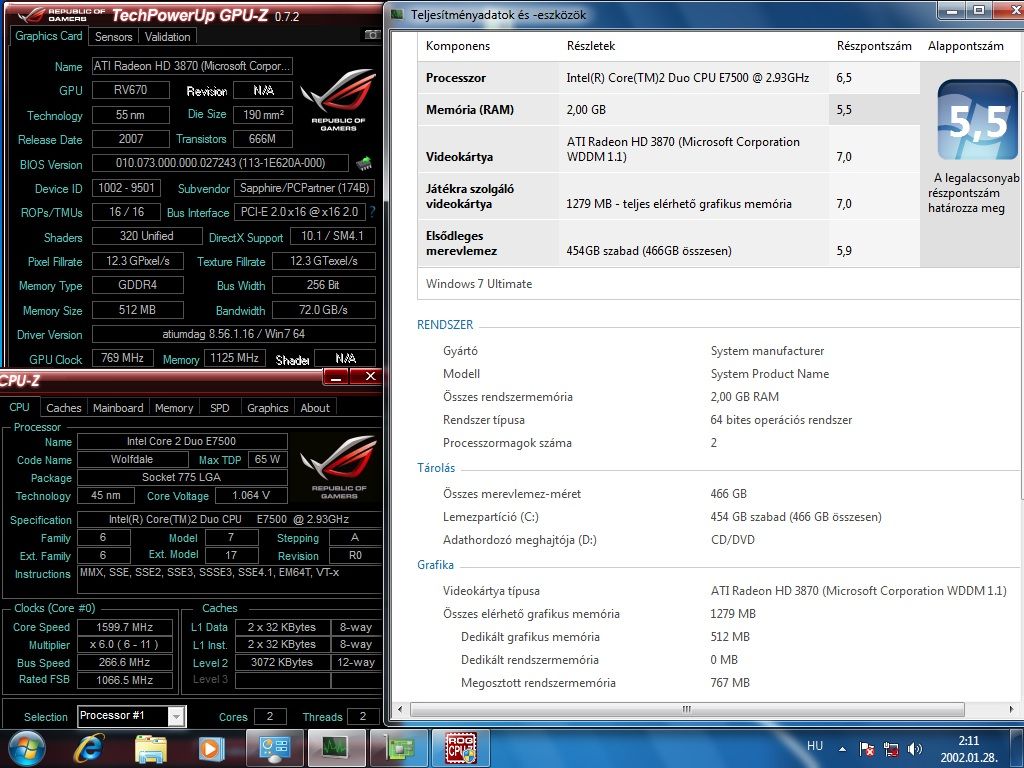Open the Graphics tab in CPU-Z
1024x768 pixels.
[268, 408]
